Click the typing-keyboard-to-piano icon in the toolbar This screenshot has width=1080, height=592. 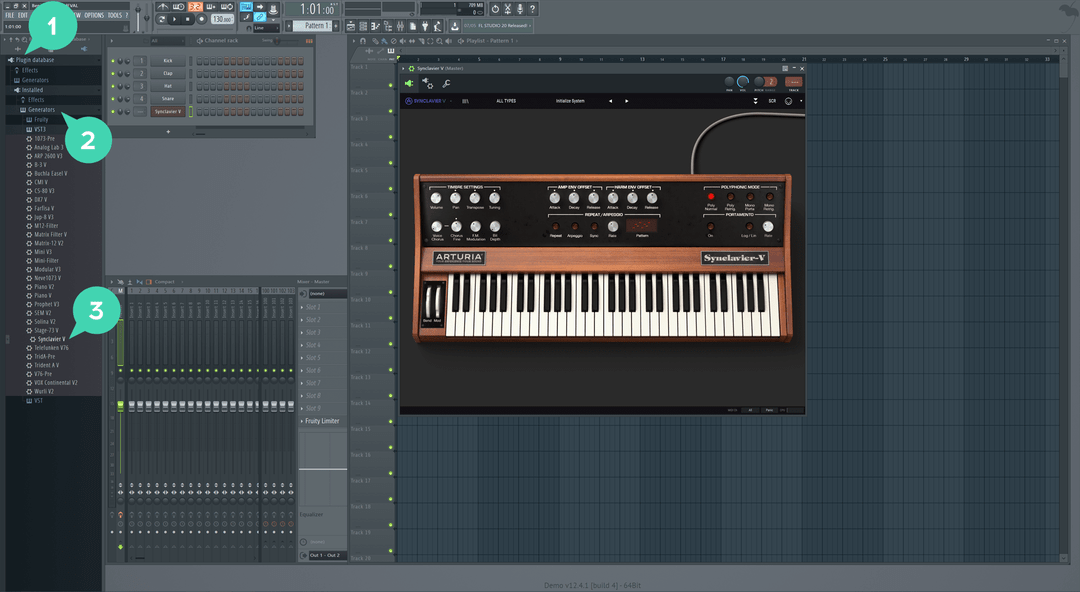(244, 8)
